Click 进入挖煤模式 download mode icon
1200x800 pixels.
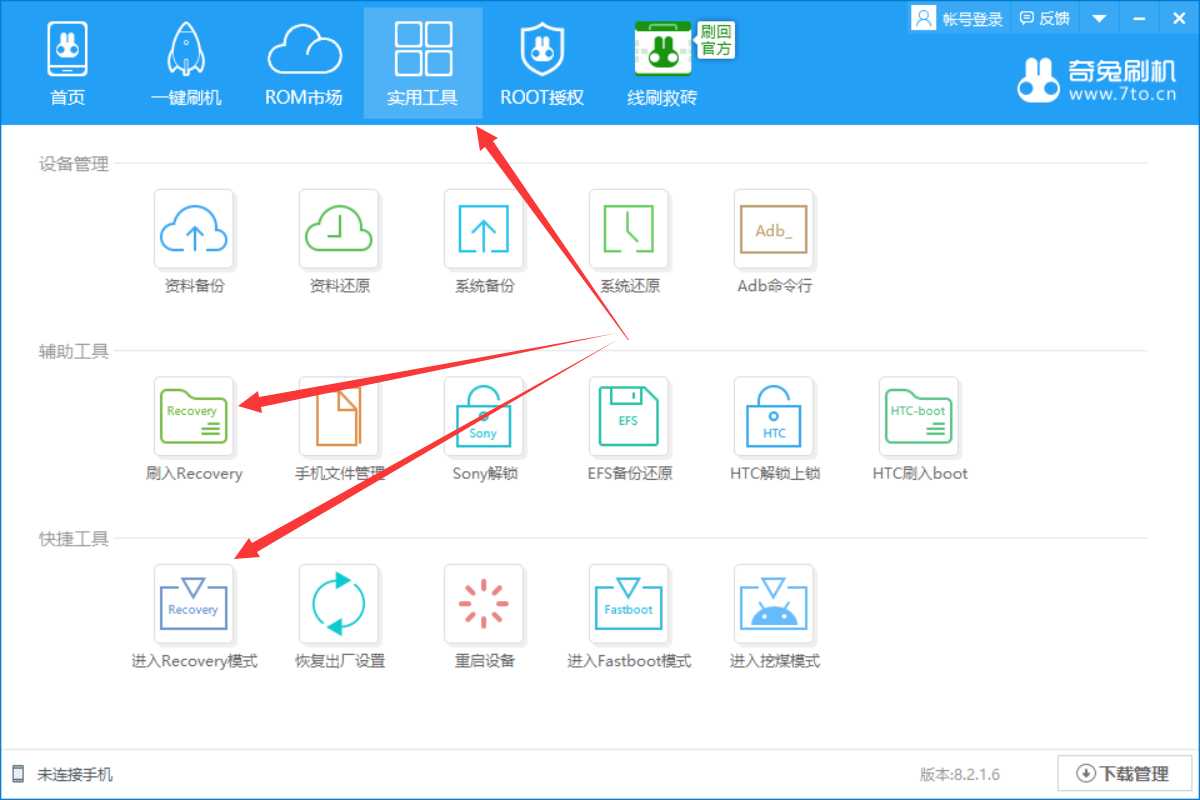[774, 604]
